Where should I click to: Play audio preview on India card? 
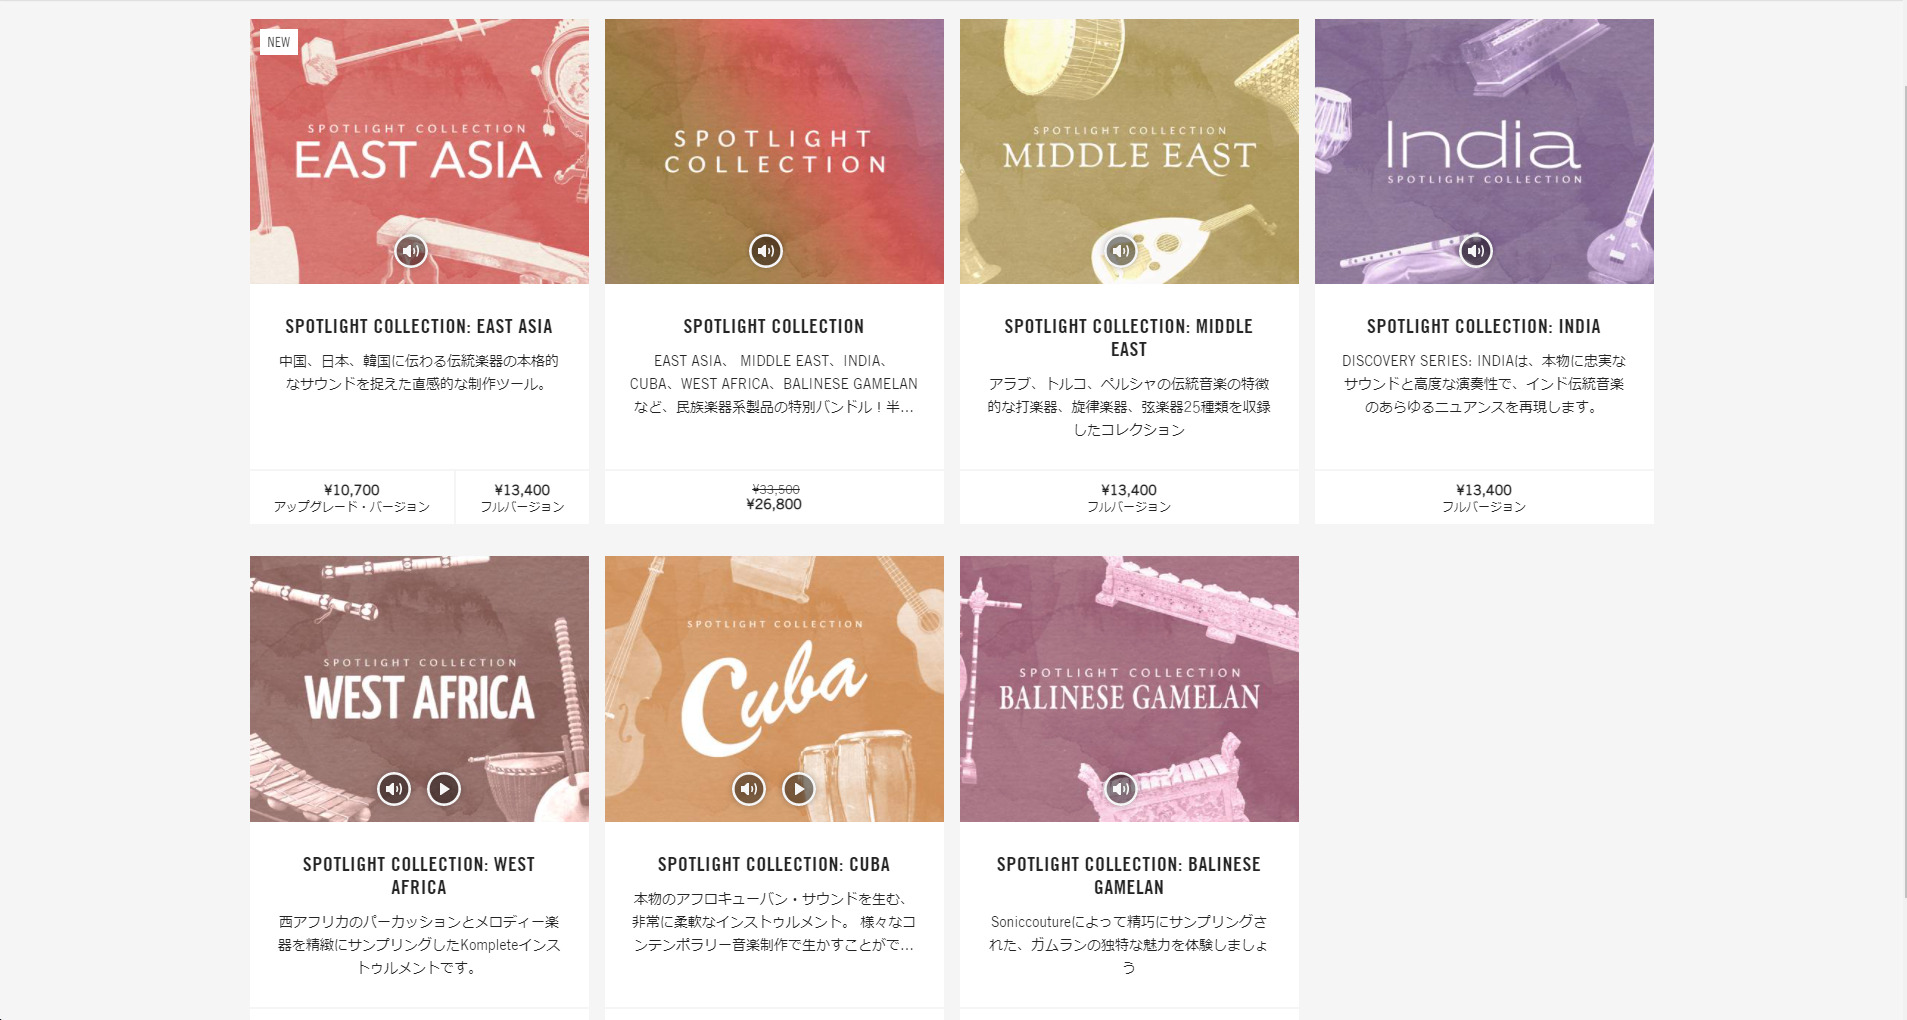1476,251
